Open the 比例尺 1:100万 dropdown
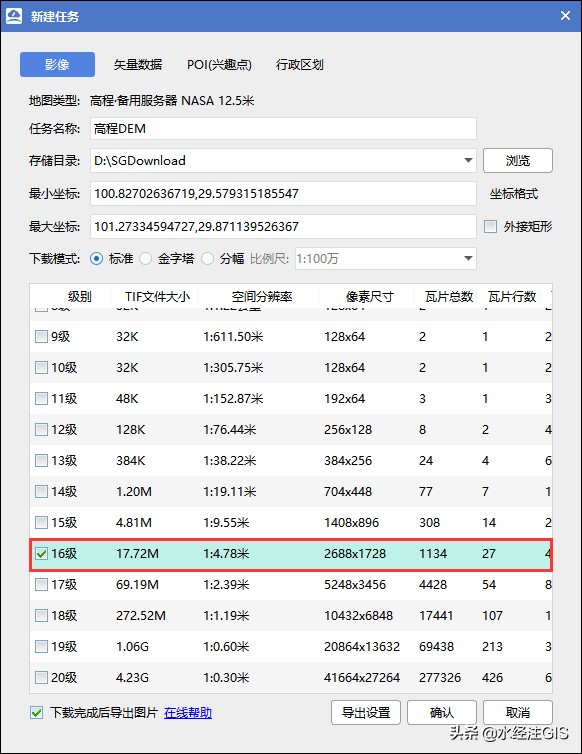This screenshot has width=582, height=754. pos(468,259)
